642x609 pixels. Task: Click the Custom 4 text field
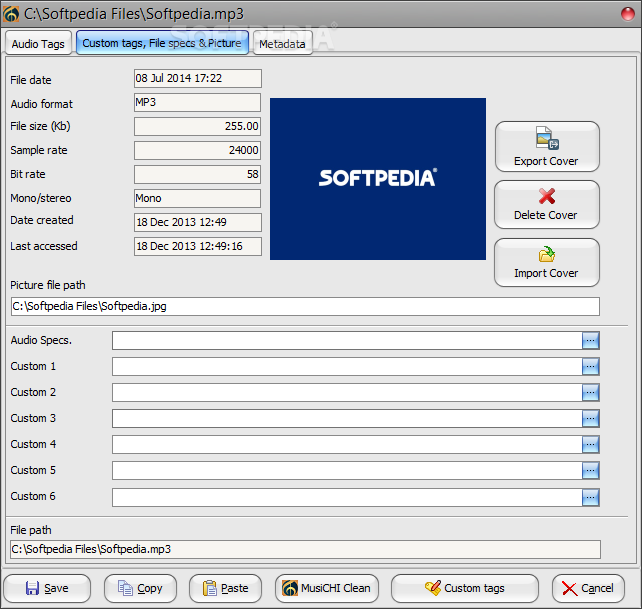347,444
